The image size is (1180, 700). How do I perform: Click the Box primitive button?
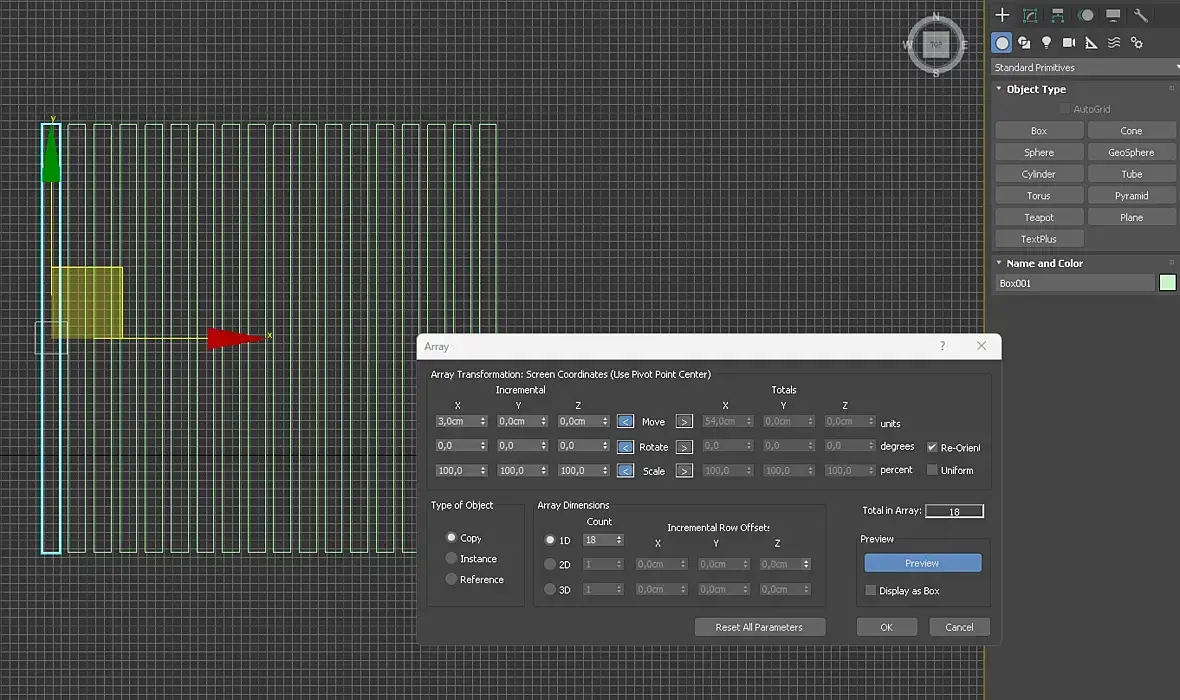pyautogui.click(x=1039, y=131)
